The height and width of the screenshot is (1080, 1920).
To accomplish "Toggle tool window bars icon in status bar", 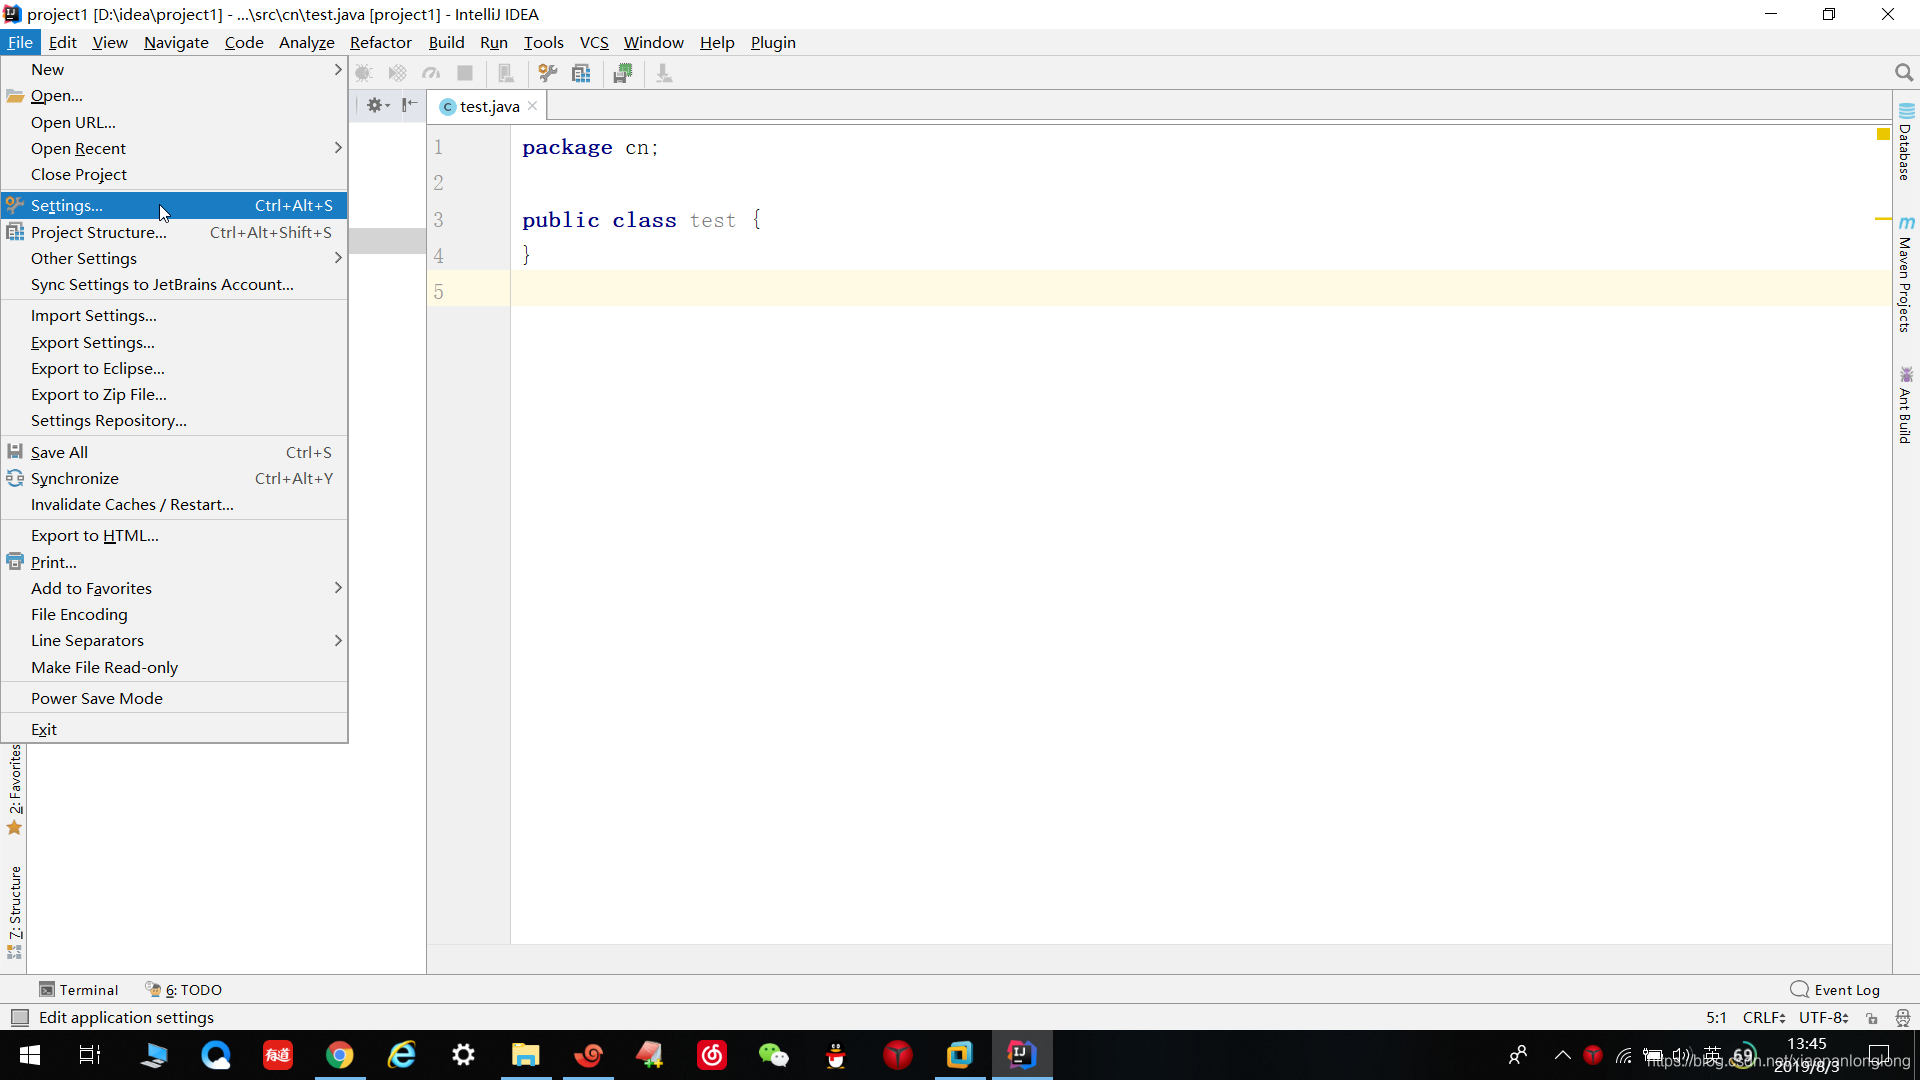I will click(19, 1018).
